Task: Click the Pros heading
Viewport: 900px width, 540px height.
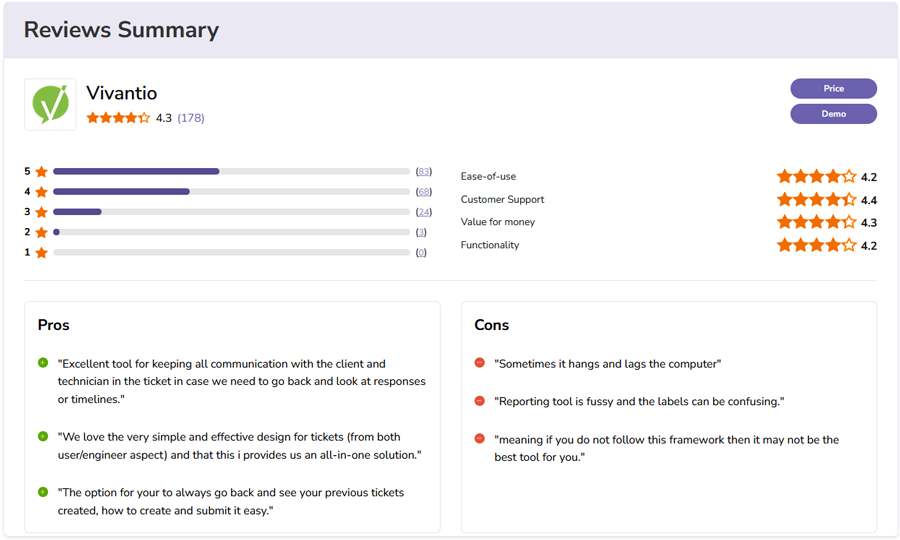Action: 53,325
